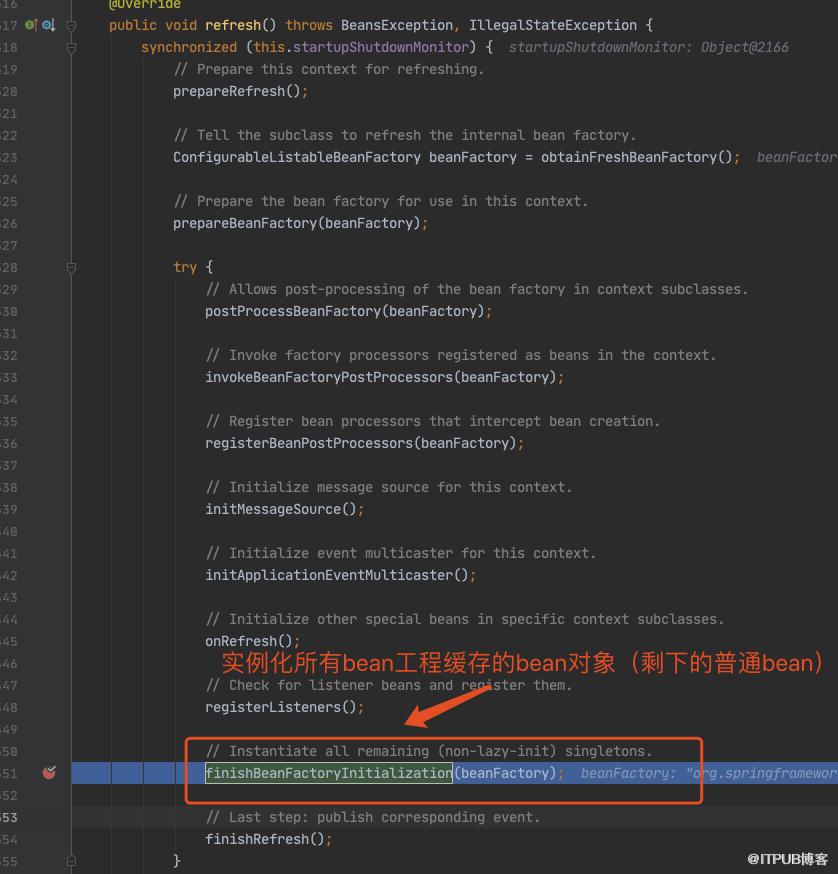The height and width of the screenshot is (874, 838).
Task: Click the green overrides-method gutter icon on refresh()
Action: (x=31, y=25)
